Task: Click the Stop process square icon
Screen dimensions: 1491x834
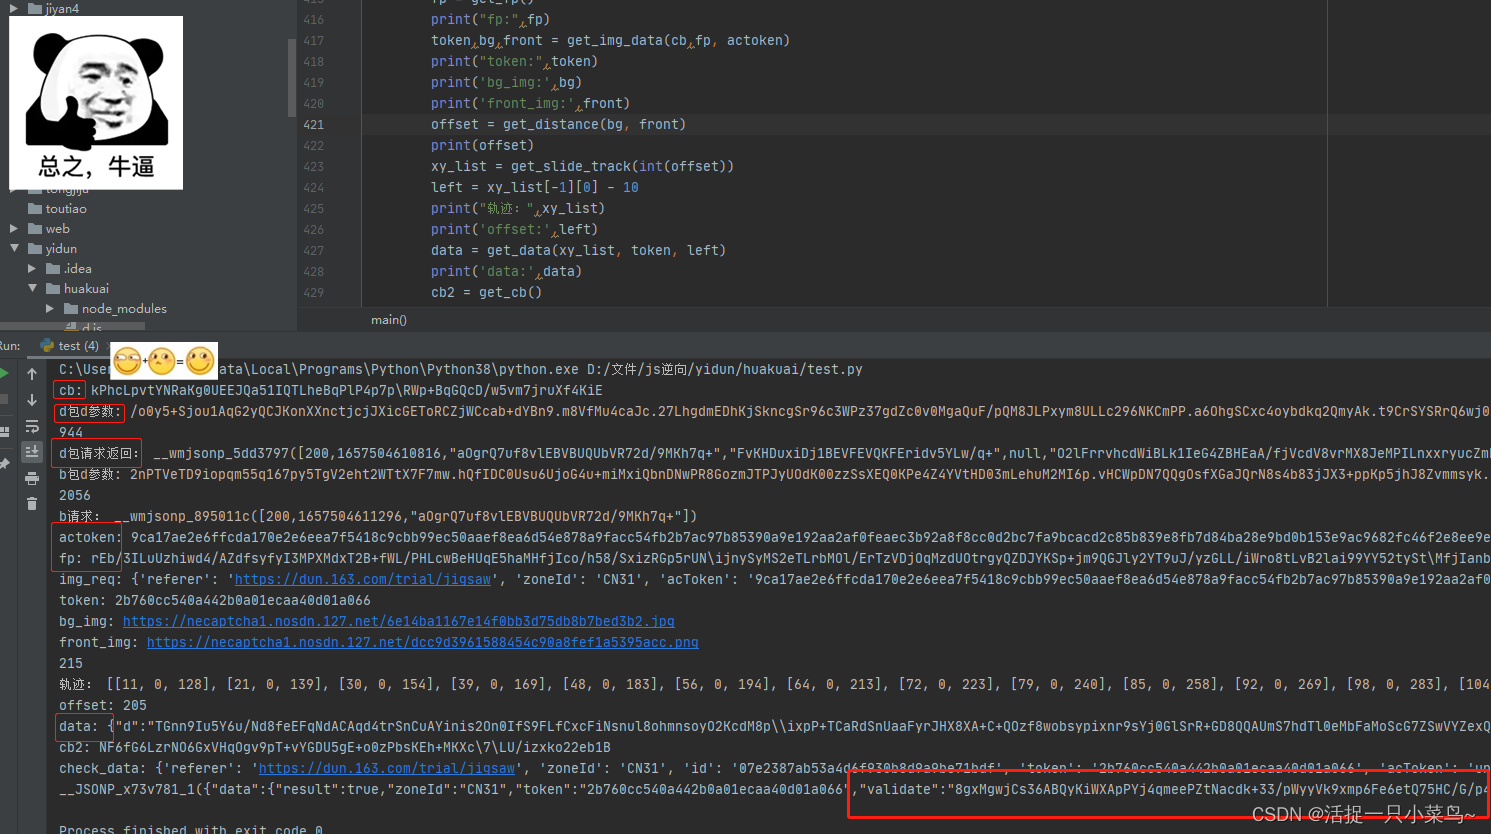Action: click(4, 399)
